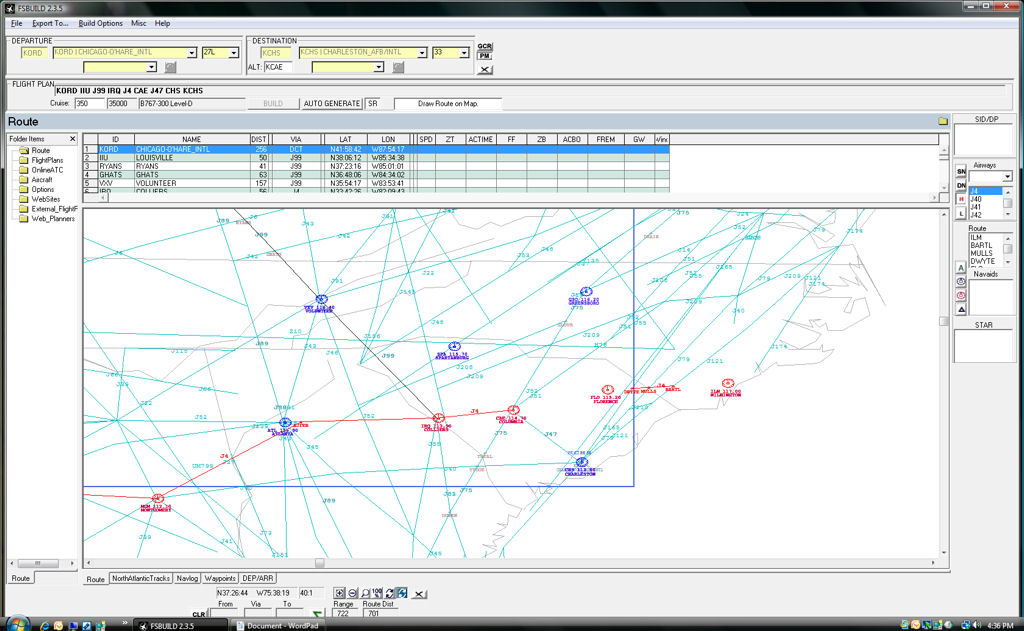Open the Export To menu

pyautogui.click(x=50, y=23)
